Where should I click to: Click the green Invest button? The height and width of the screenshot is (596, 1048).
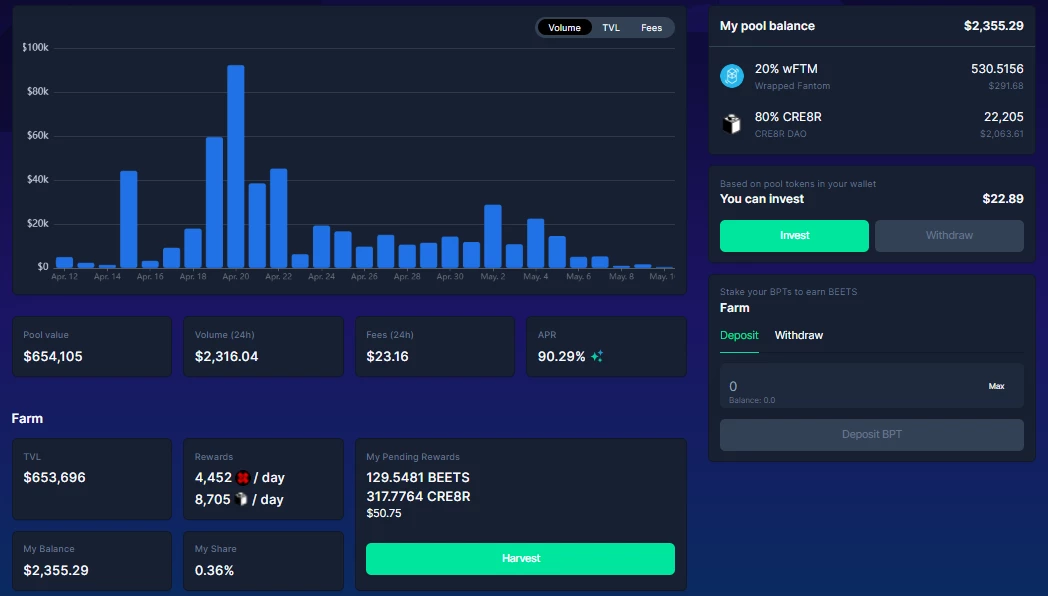point(794,236)
